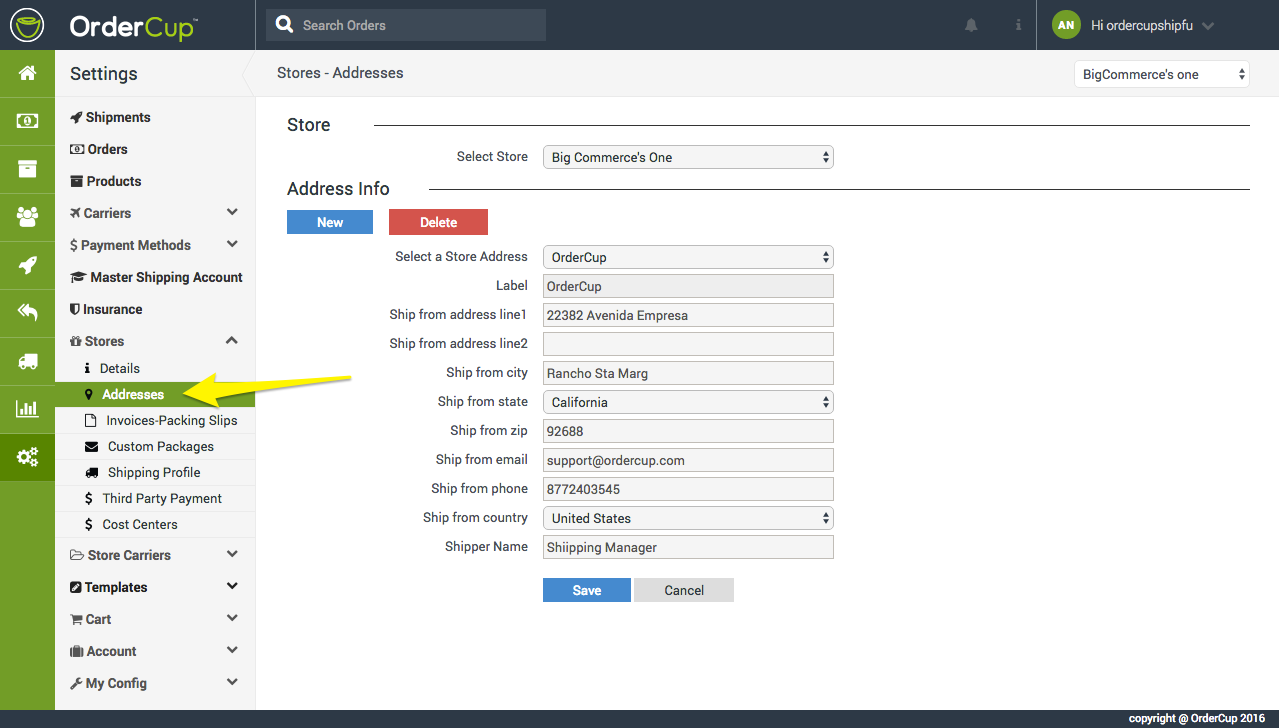The height and width of the screenshot is (728, 1279).
Task: Click the New address button
Action: [x=330, y=222]
